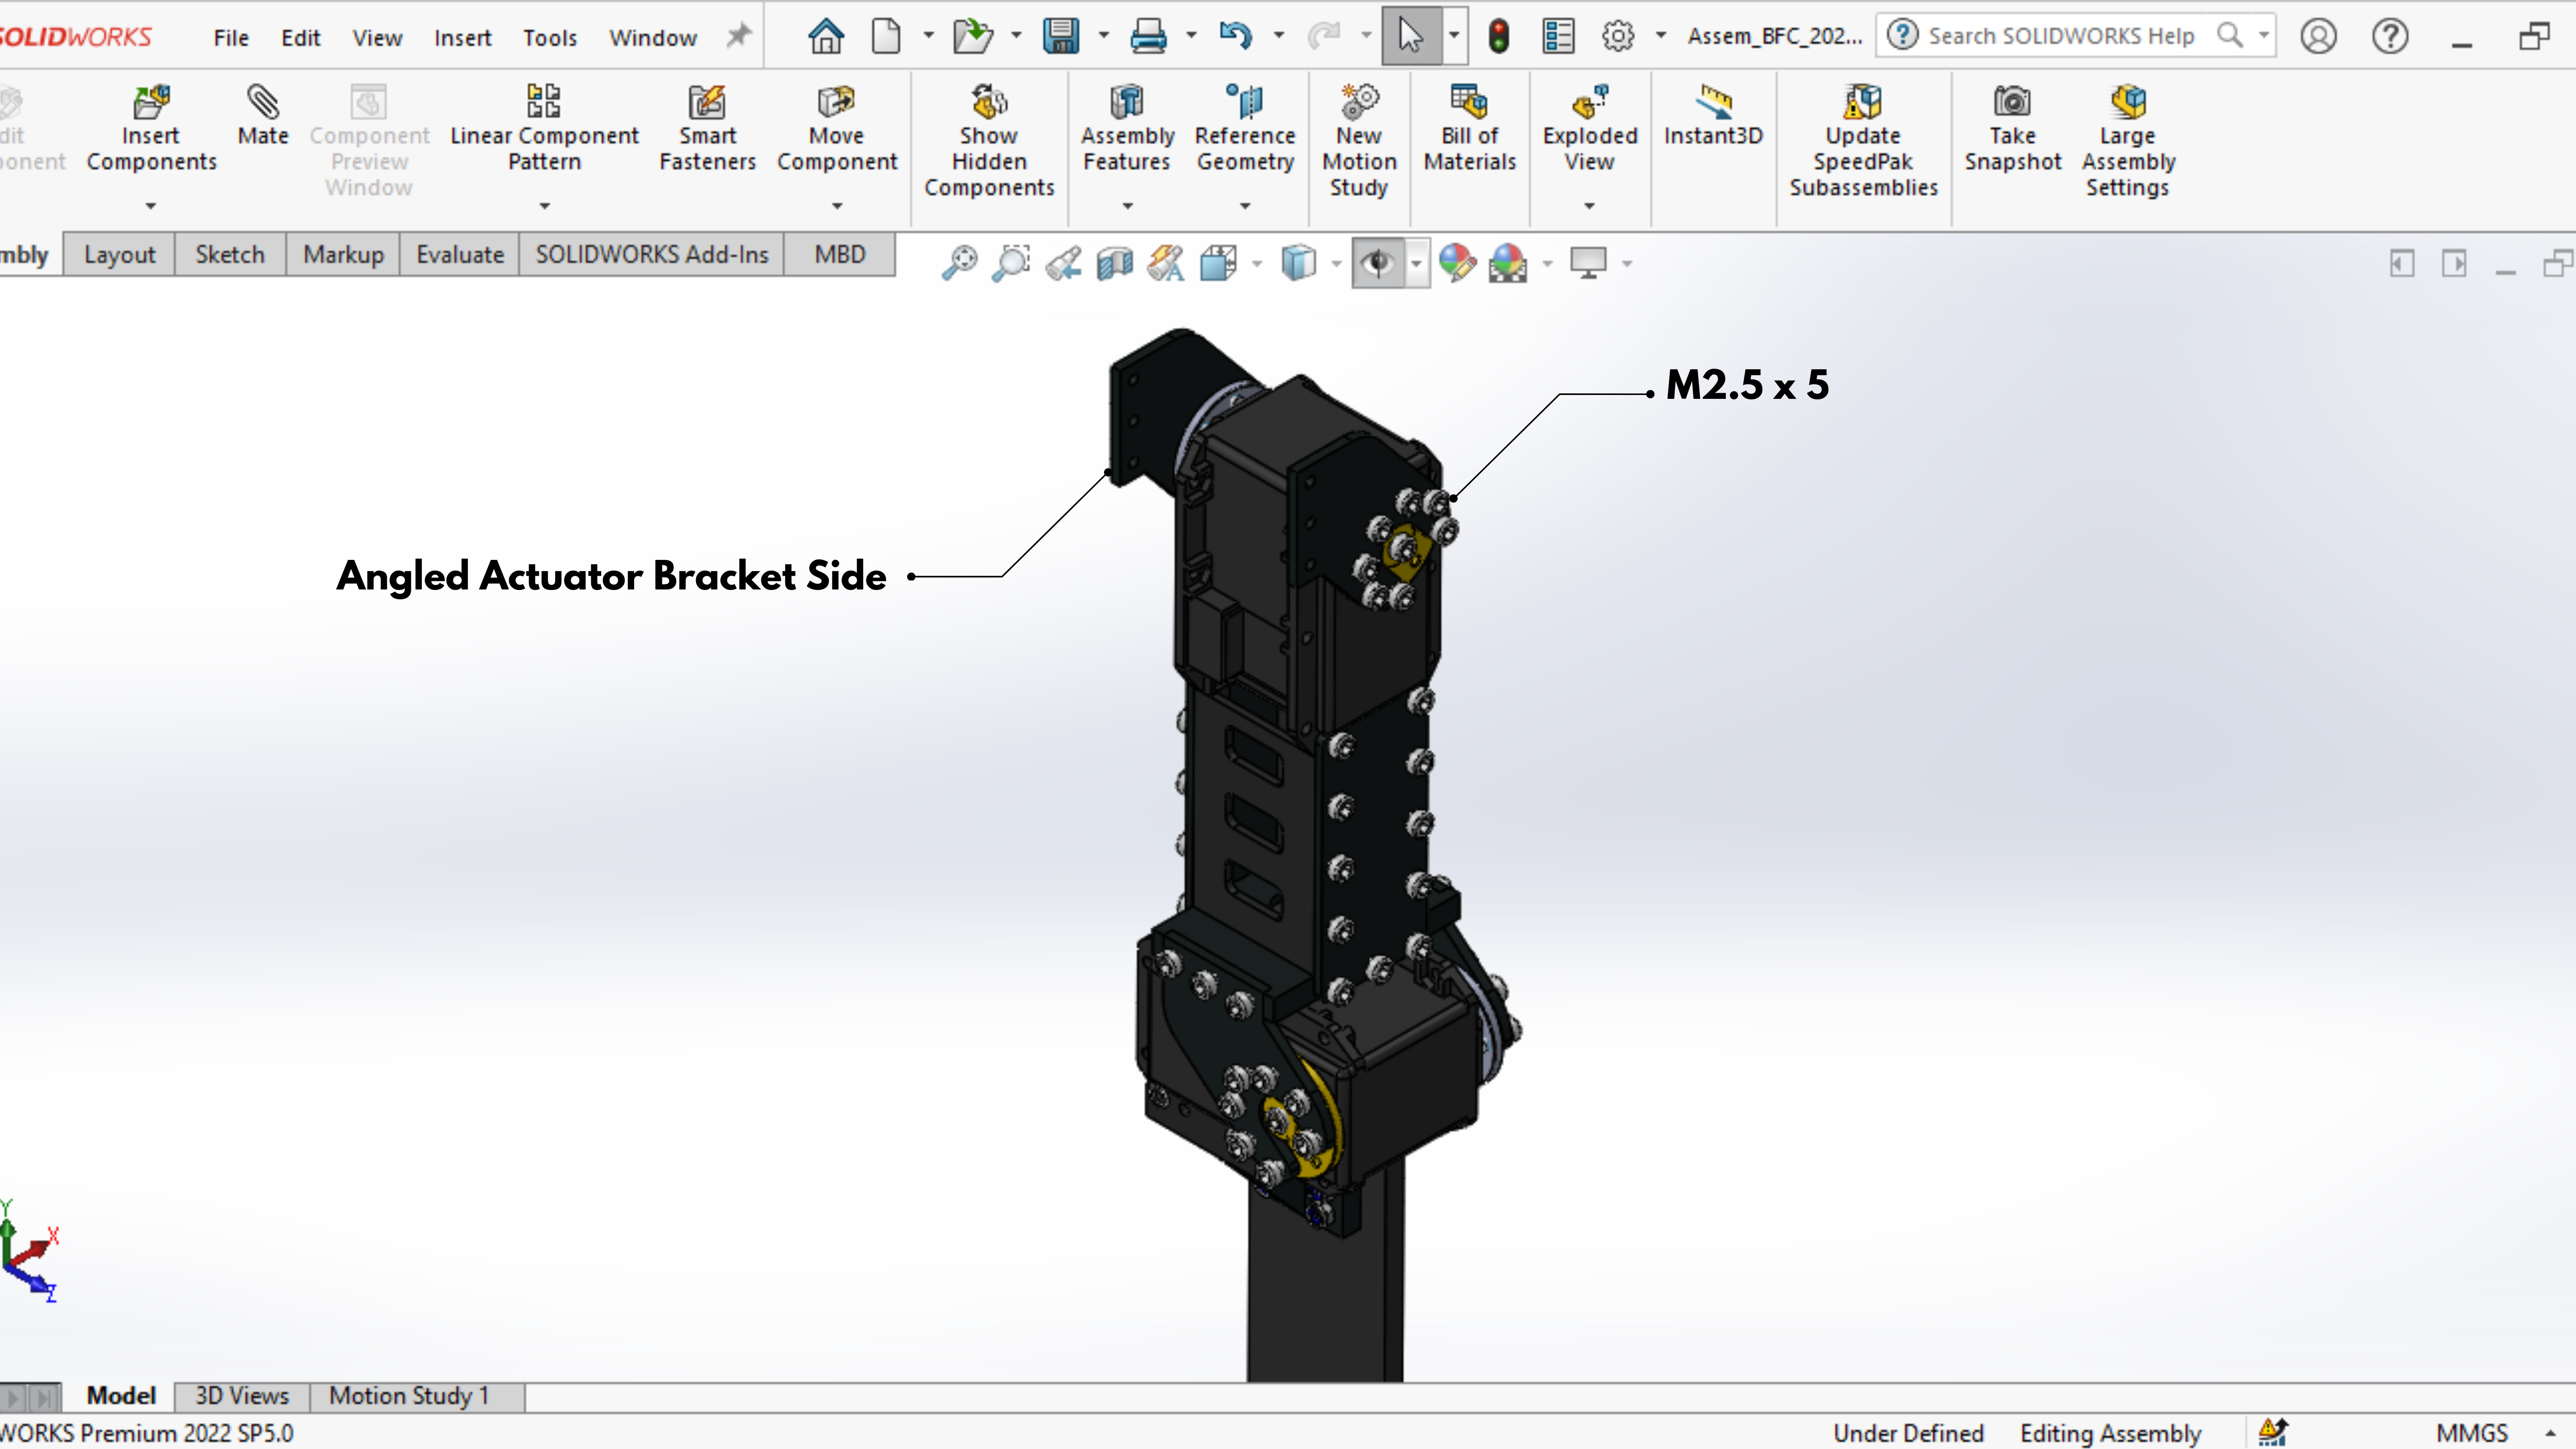Print using the printer icon

click(1148, 37)
